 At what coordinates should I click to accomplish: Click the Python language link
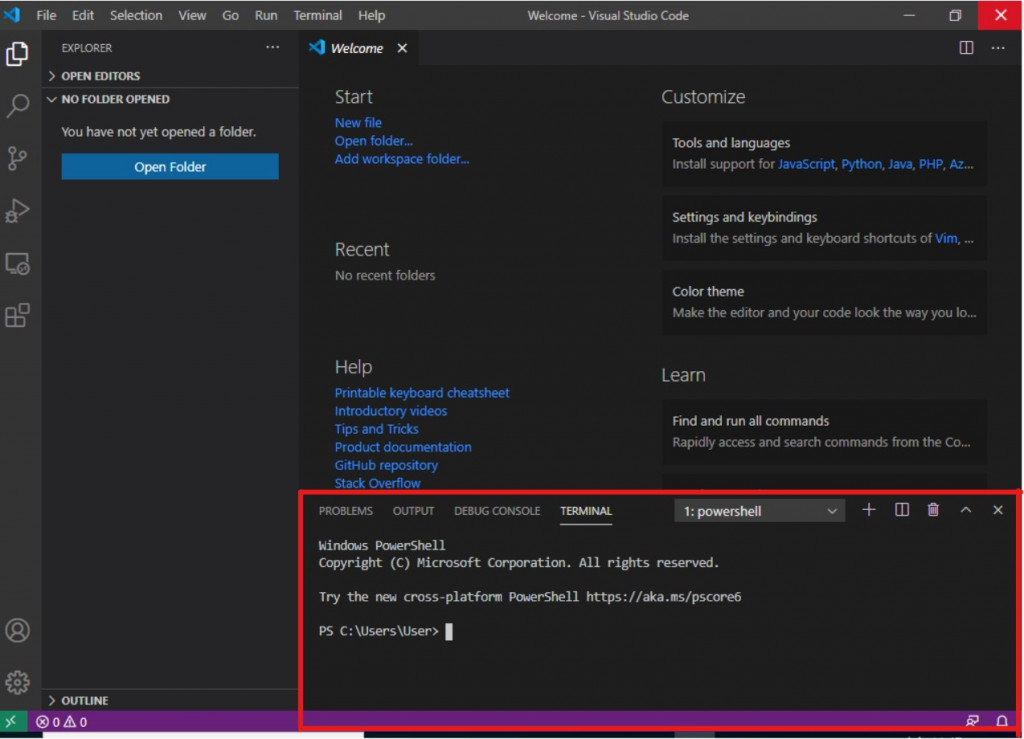click(861, 165)
